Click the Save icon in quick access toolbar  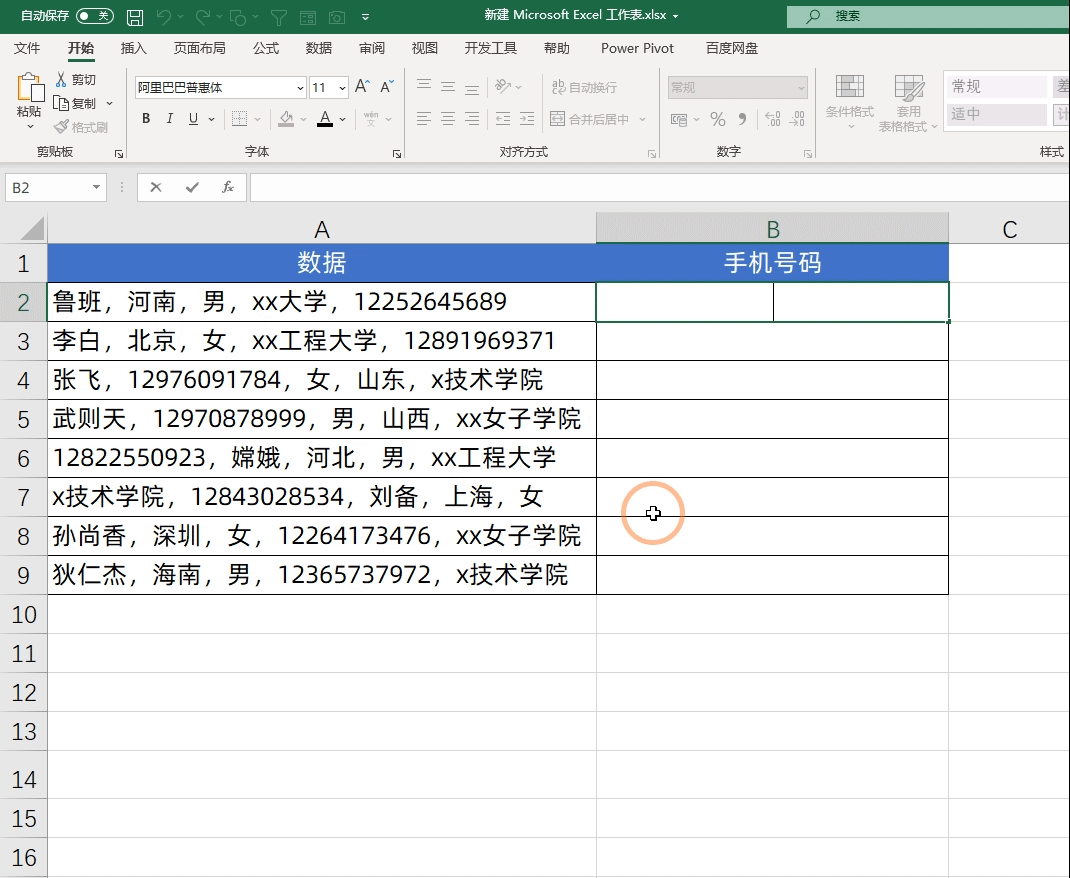(135, 17)
